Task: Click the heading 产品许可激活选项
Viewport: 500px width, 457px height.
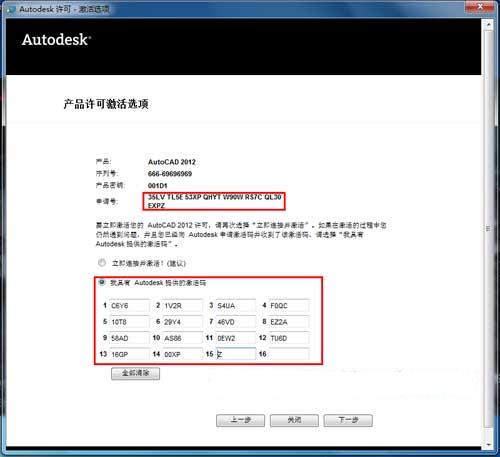Action: coord(106,104)
